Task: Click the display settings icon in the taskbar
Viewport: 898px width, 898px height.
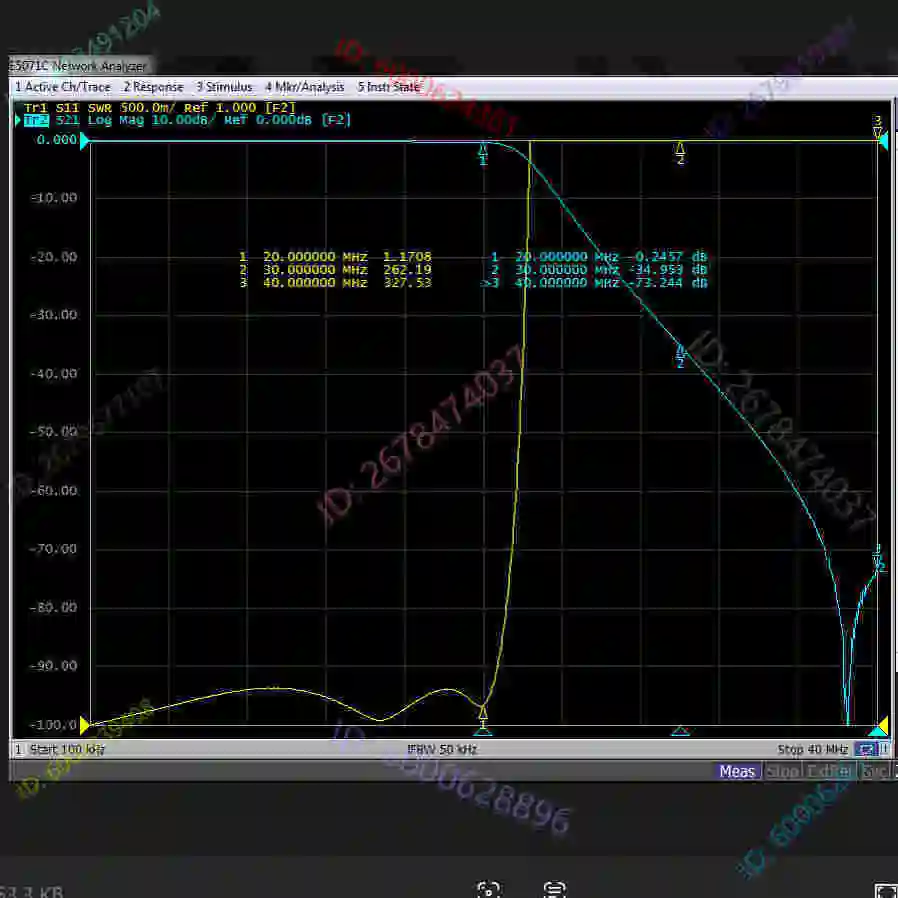Action: pyautogui.click(x=552, y=889)
